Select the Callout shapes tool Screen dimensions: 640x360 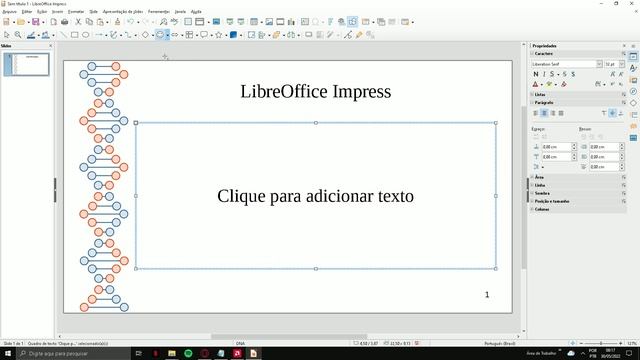pyautogui.click(x=204, y=35)
